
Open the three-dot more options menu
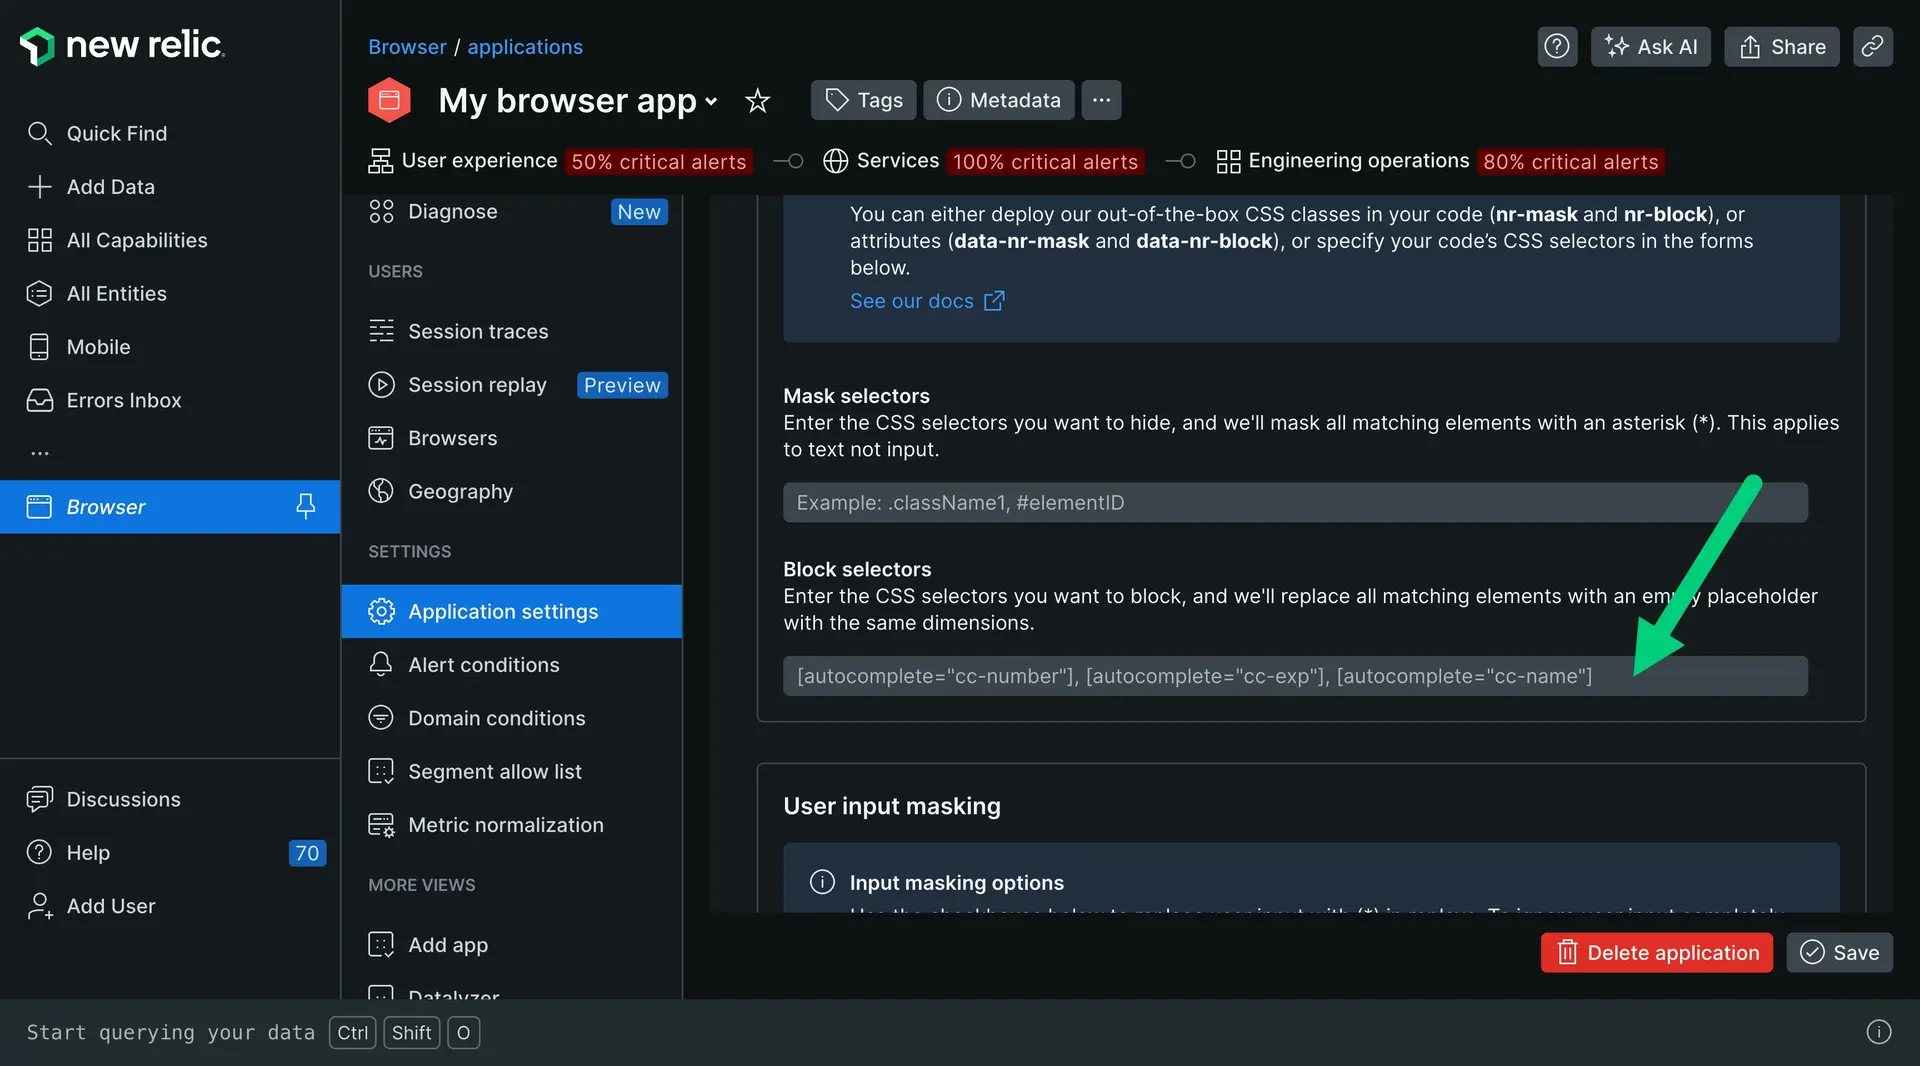coord(1101,101)
